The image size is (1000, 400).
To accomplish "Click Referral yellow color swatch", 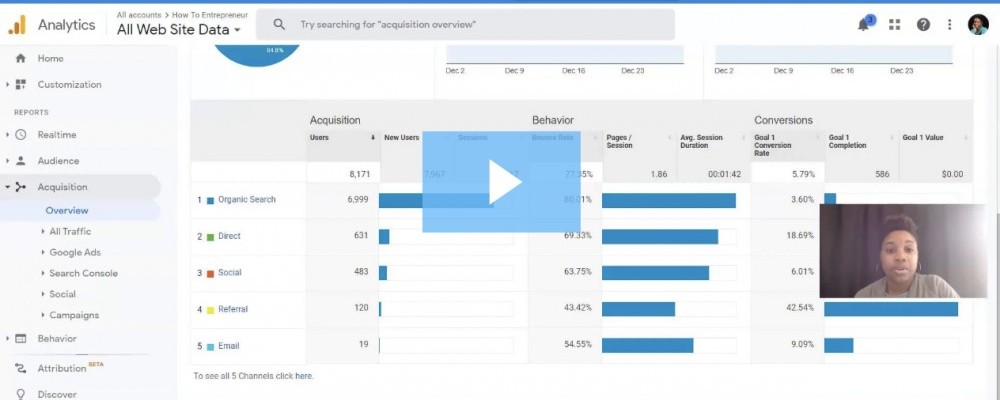I will coord(210,310).
